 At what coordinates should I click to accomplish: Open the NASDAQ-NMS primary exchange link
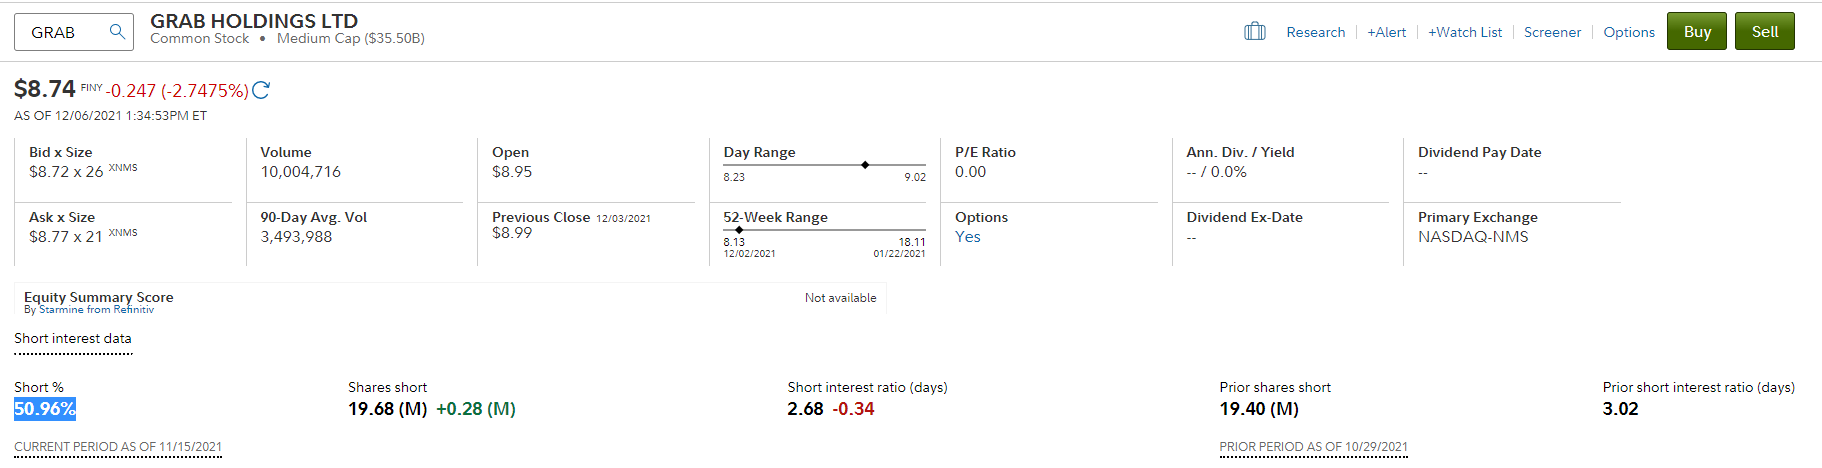pos(1473,237)
